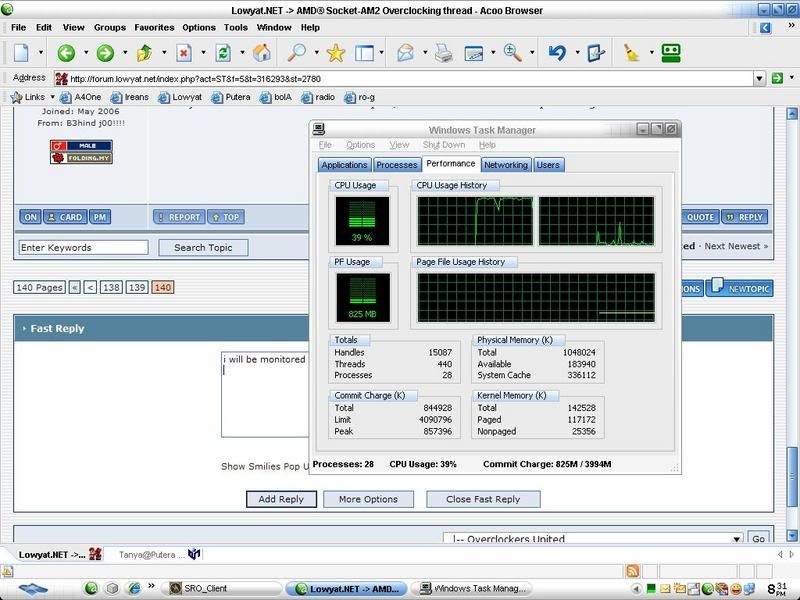800x600 pixels.
Task: Go to page 139 of the thread
Action: (x=137, y=287)
